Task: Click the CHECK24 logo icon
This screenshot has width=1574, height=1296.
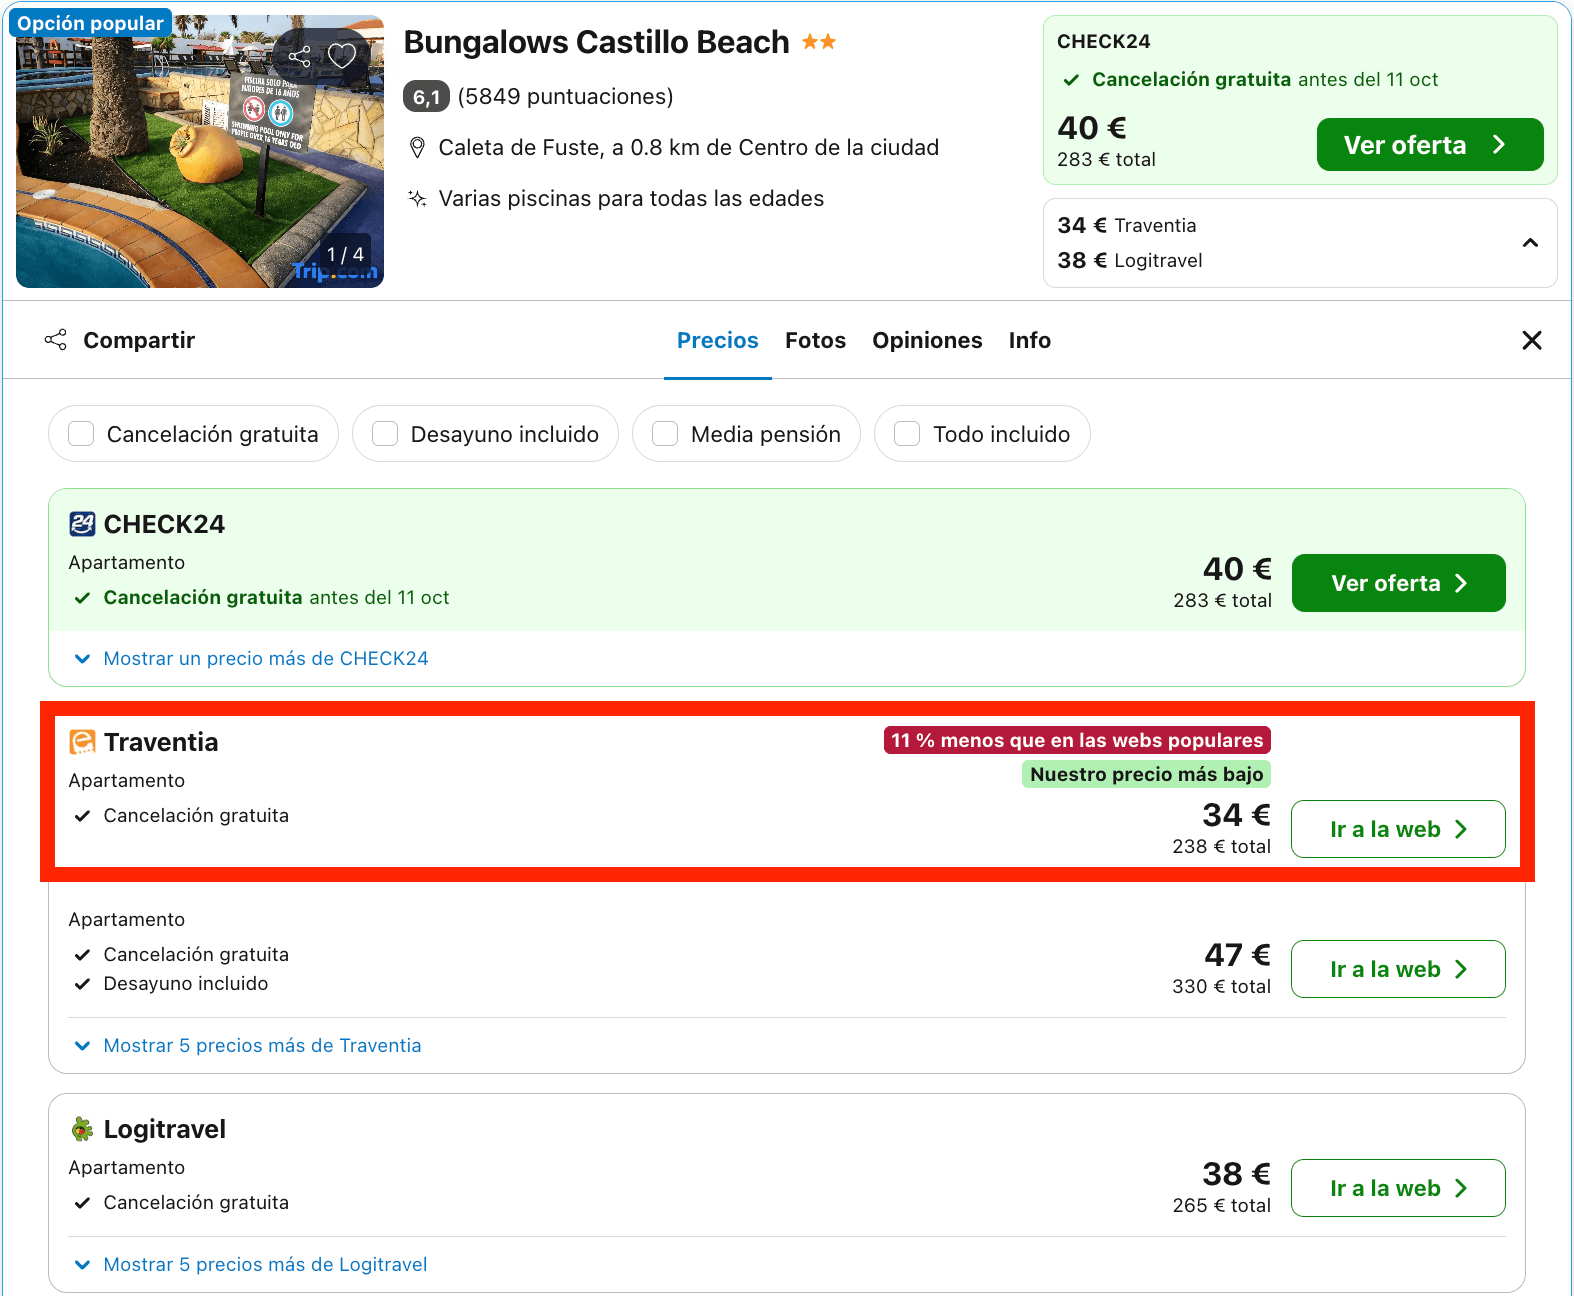Action: point(82,524)
